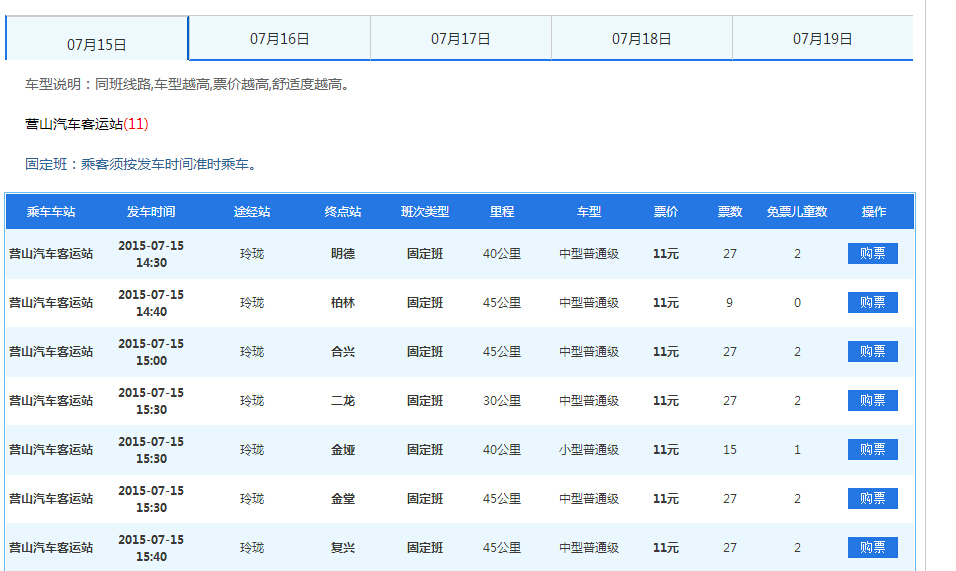Go to the 07月19日 tab
The height and width of the screenshot is (571, 956).
(x=822, y=39)
